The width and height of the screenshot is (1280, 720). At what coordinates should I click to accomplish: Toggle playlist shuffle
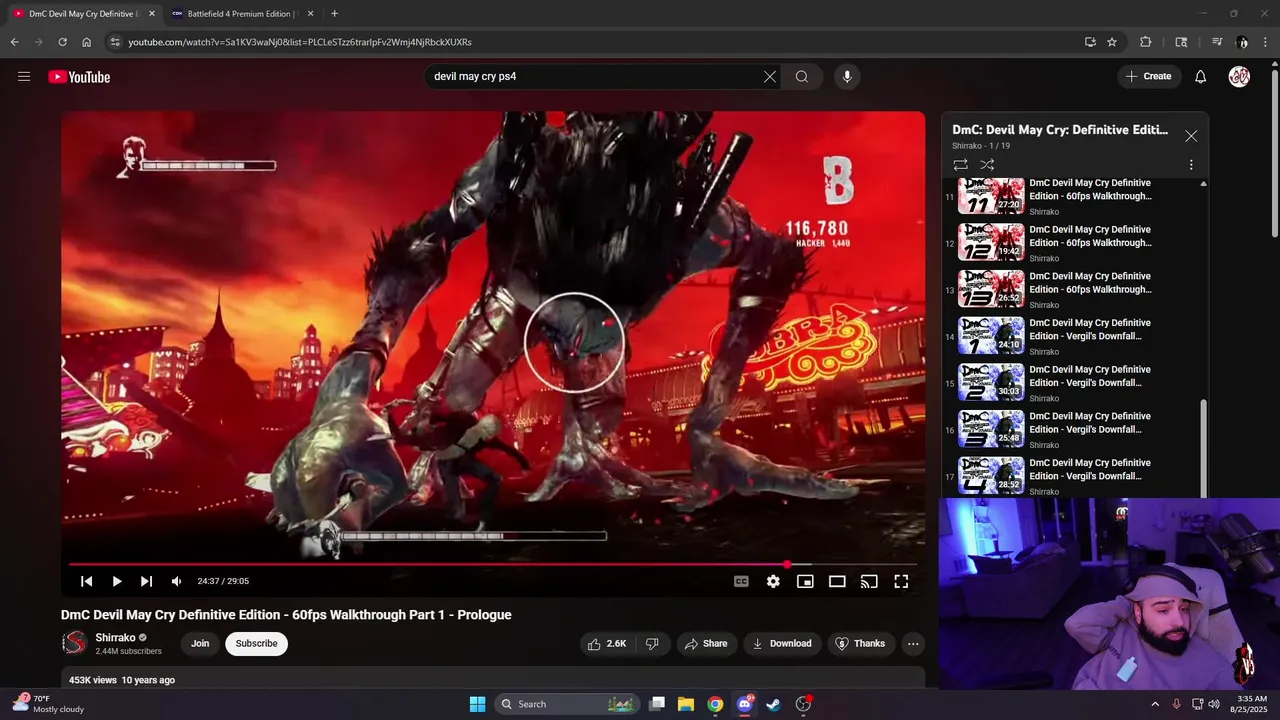[987, 165]
